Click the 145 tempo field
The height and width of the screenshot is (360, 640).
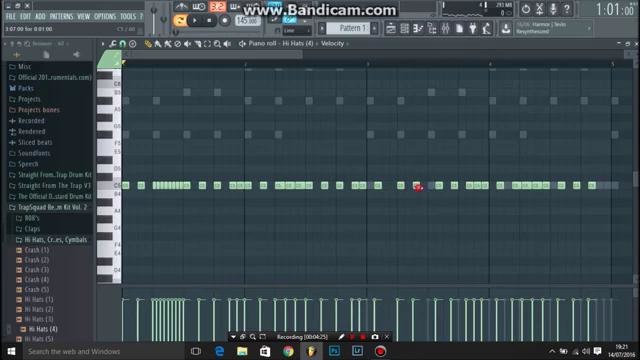click(247, 20)
